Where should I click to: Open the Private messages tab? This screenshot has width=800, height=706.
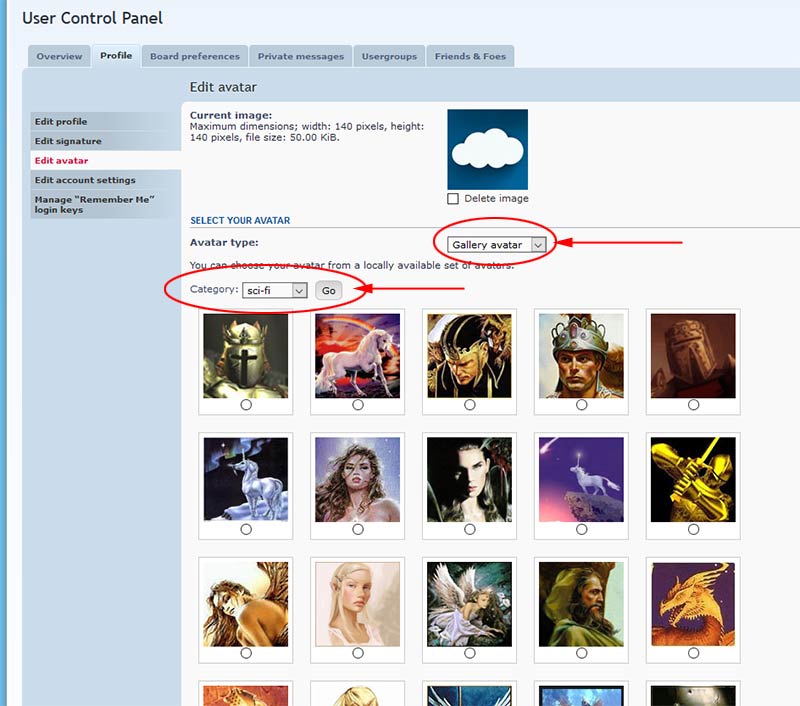pyautogui.click(x=301, y=56)
